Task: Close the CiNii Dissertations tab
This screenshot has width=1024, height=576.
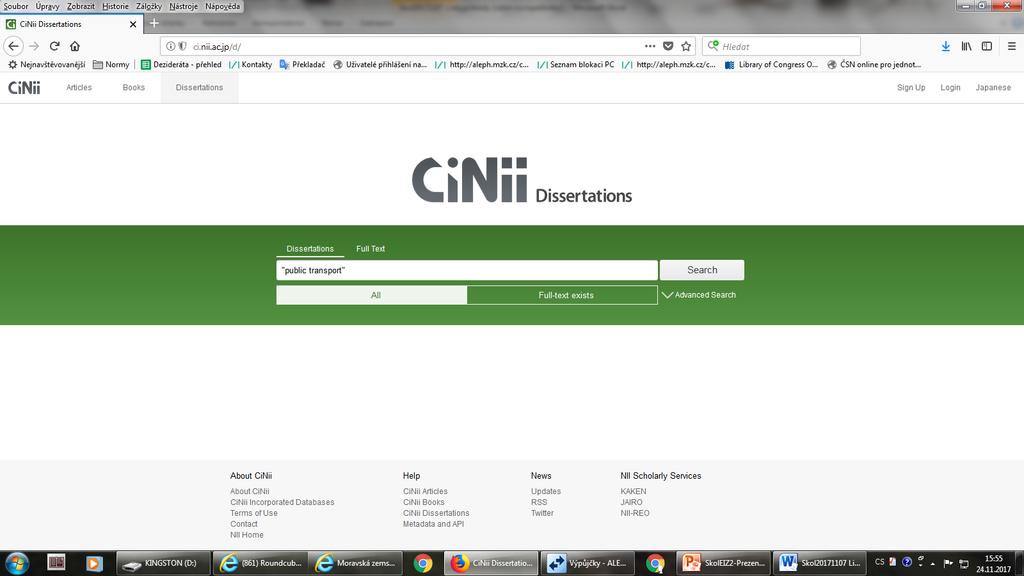Action: click(133, 24)
